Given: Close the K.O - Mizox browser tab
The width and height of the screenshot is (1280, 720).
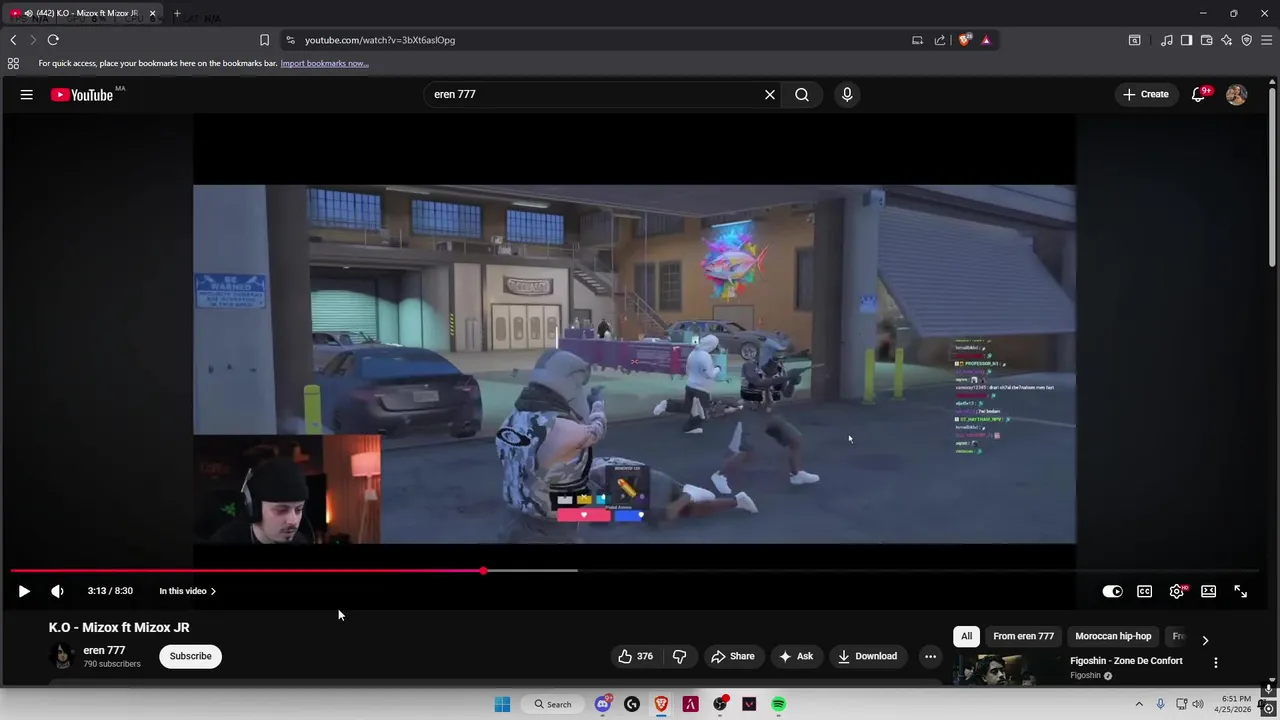Looking at the screenshot, I should point(153,13).
